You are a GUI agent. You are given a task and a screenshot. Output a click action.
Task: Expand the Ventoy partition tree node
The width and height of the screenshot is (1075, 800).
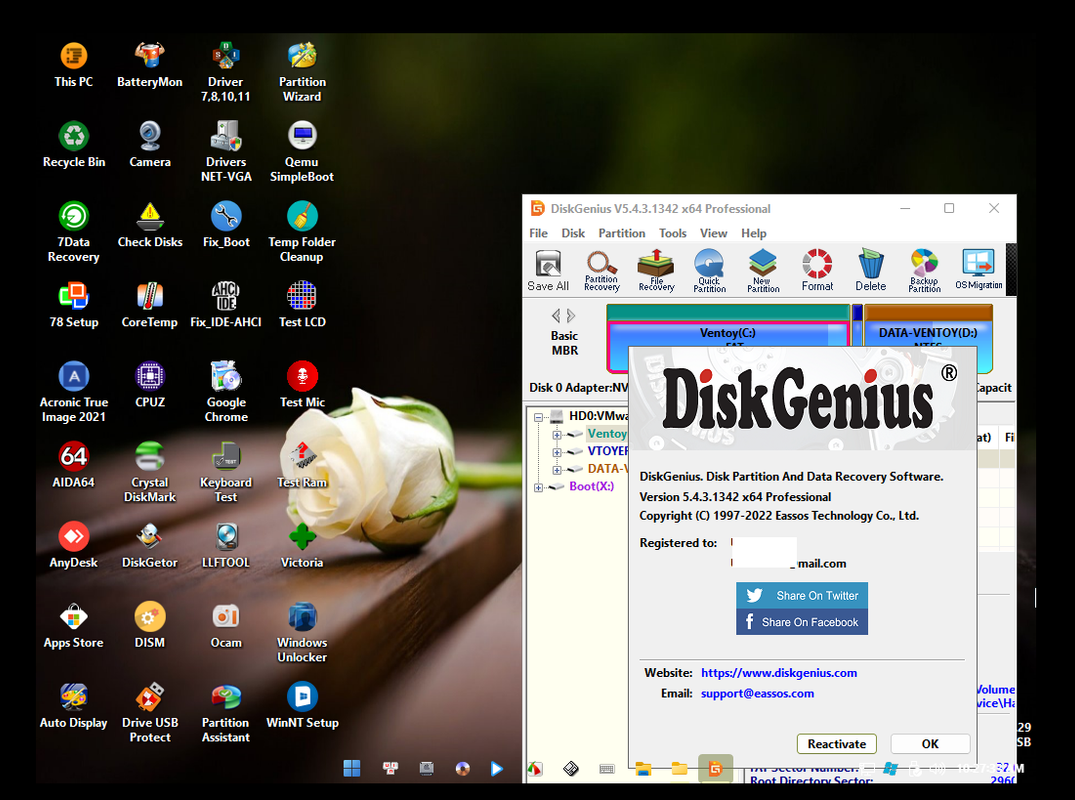557,434
